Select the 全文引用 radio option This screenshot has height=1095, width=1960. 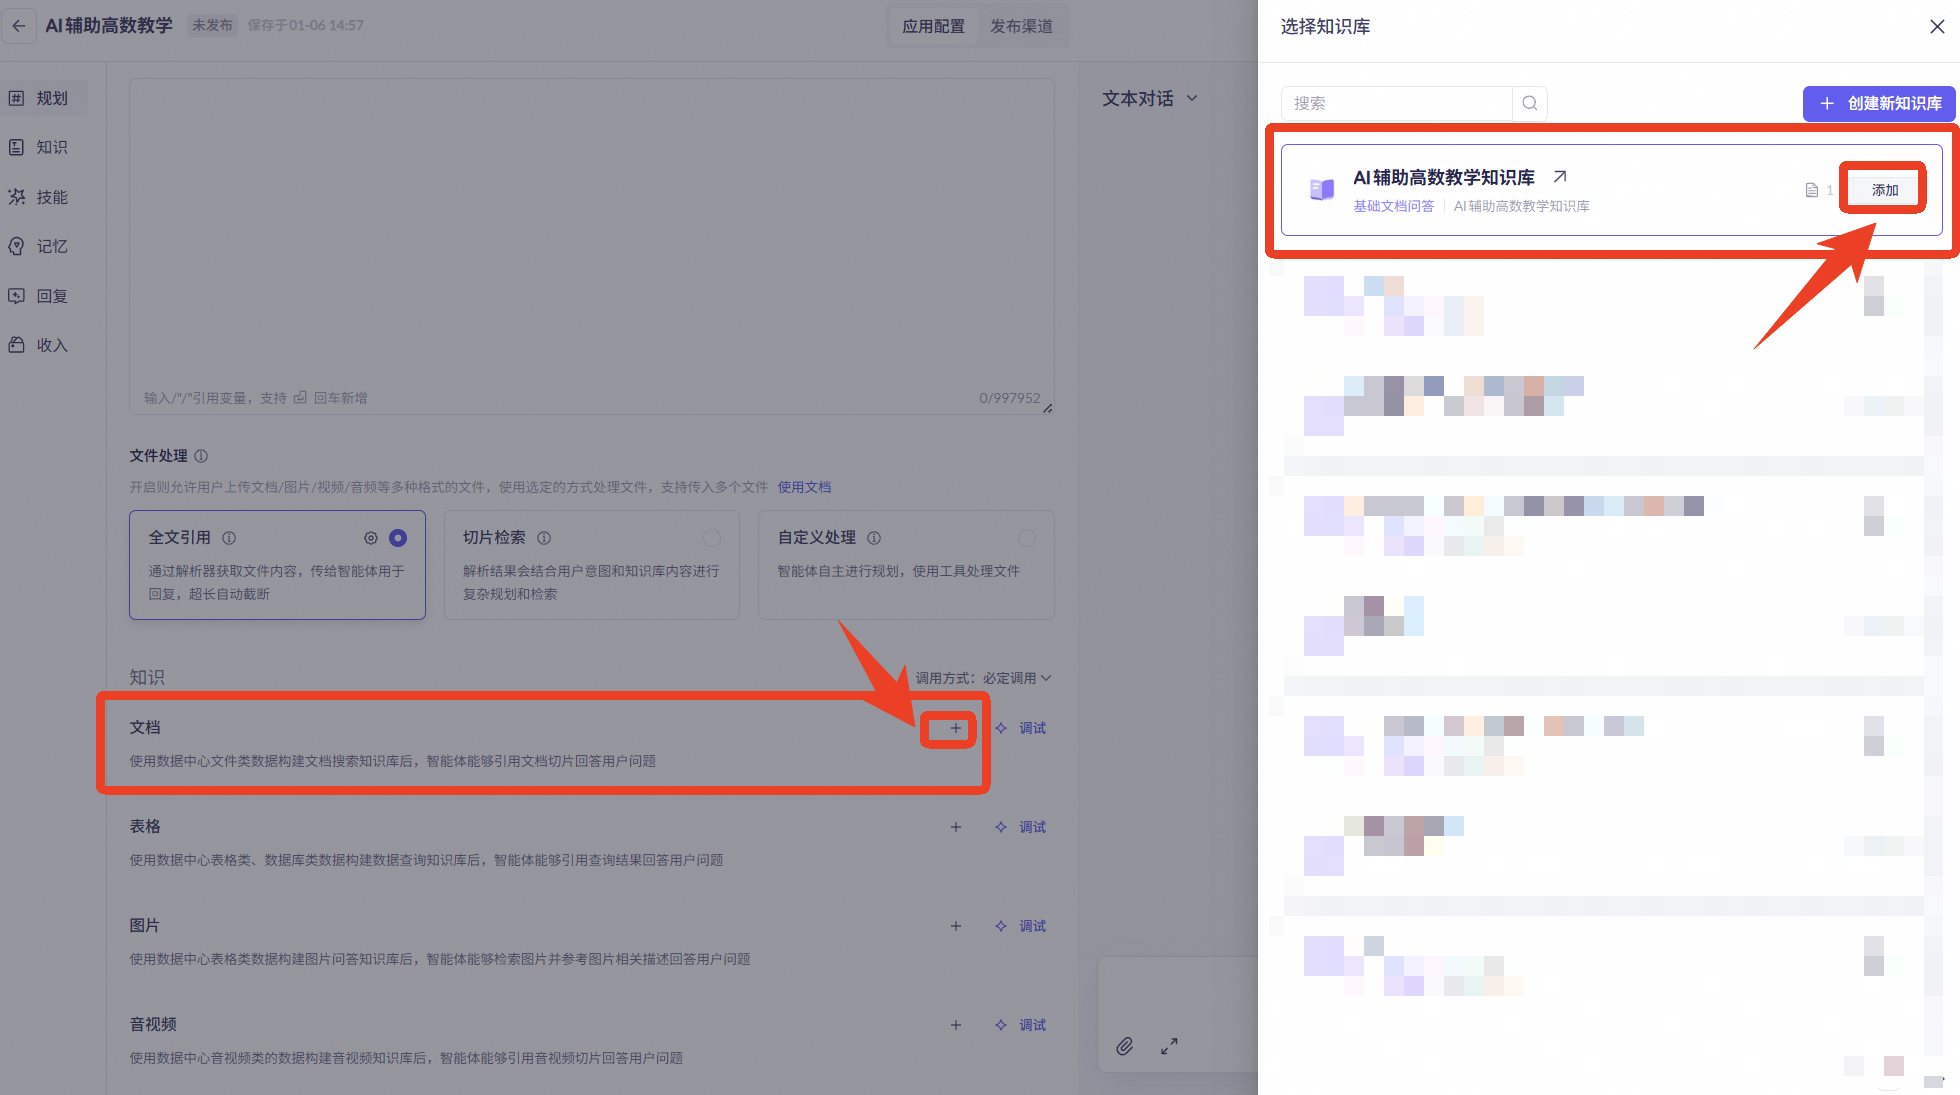[398, 538]
